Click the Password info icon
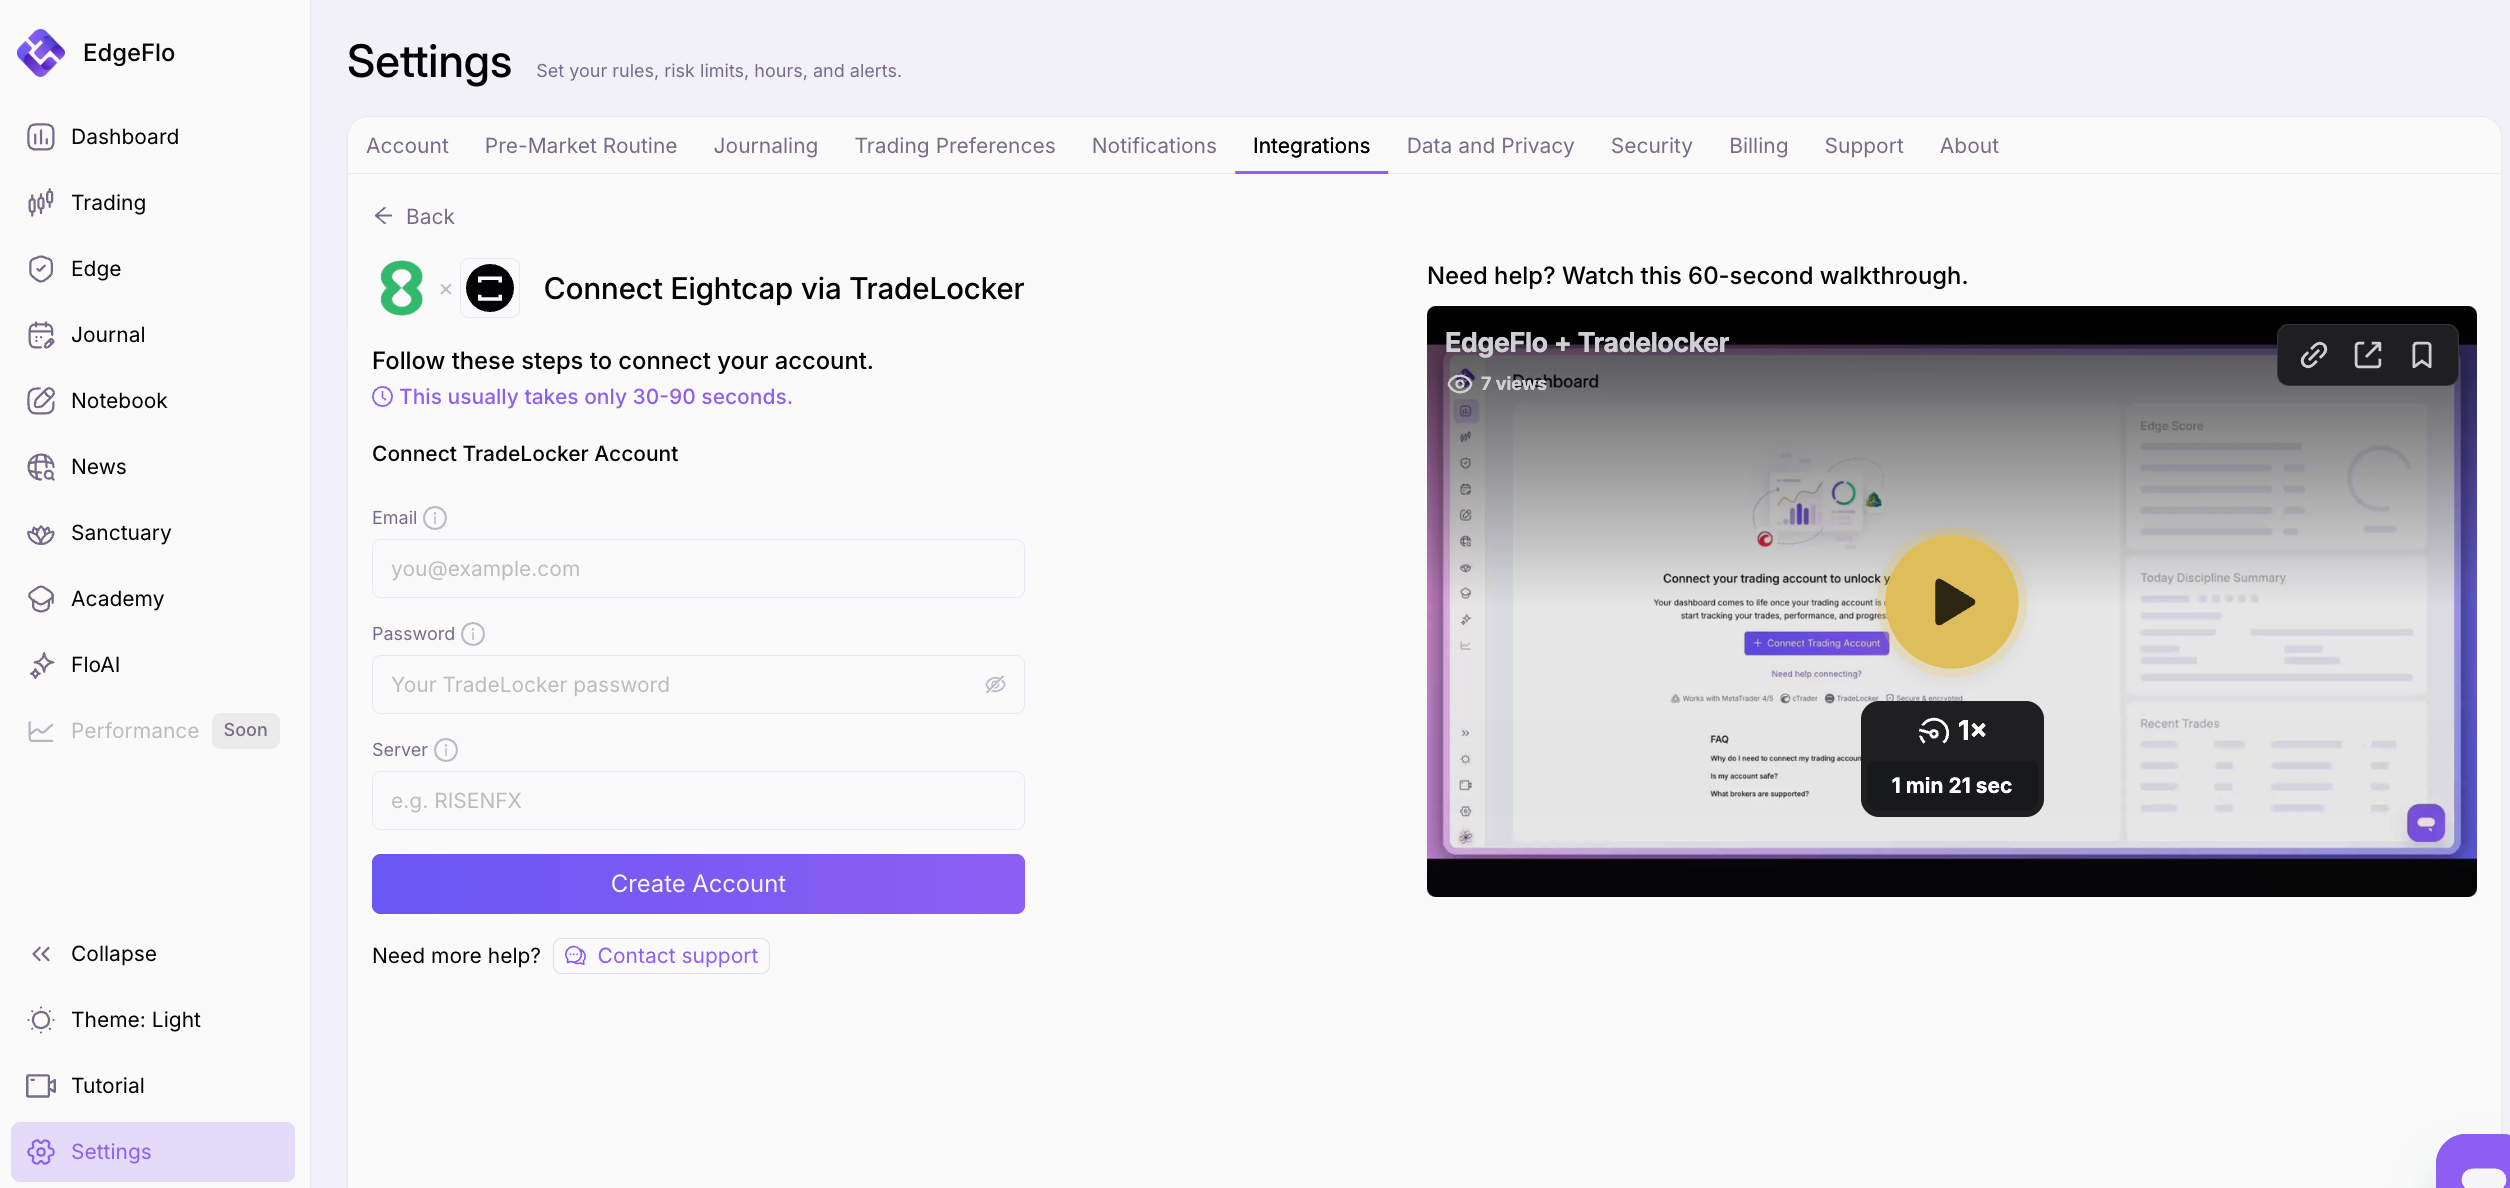Screen dimensions: 2510x1188 point(473,634)
